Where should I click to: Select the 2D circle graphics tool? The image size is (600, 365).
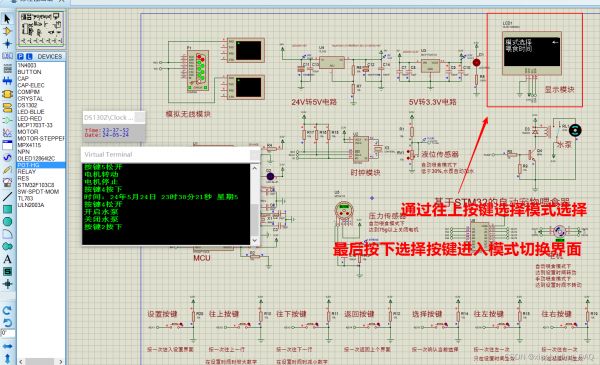pos(7,222)
